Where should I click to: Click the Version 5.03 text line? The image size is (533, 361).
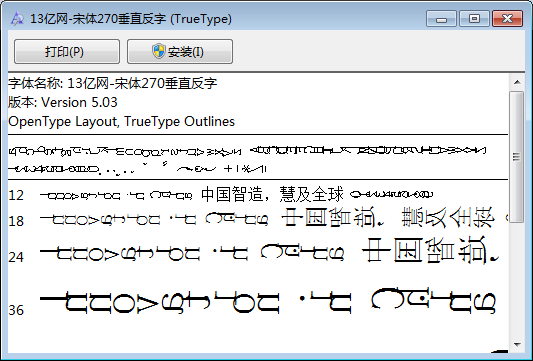tap(63, 102)
